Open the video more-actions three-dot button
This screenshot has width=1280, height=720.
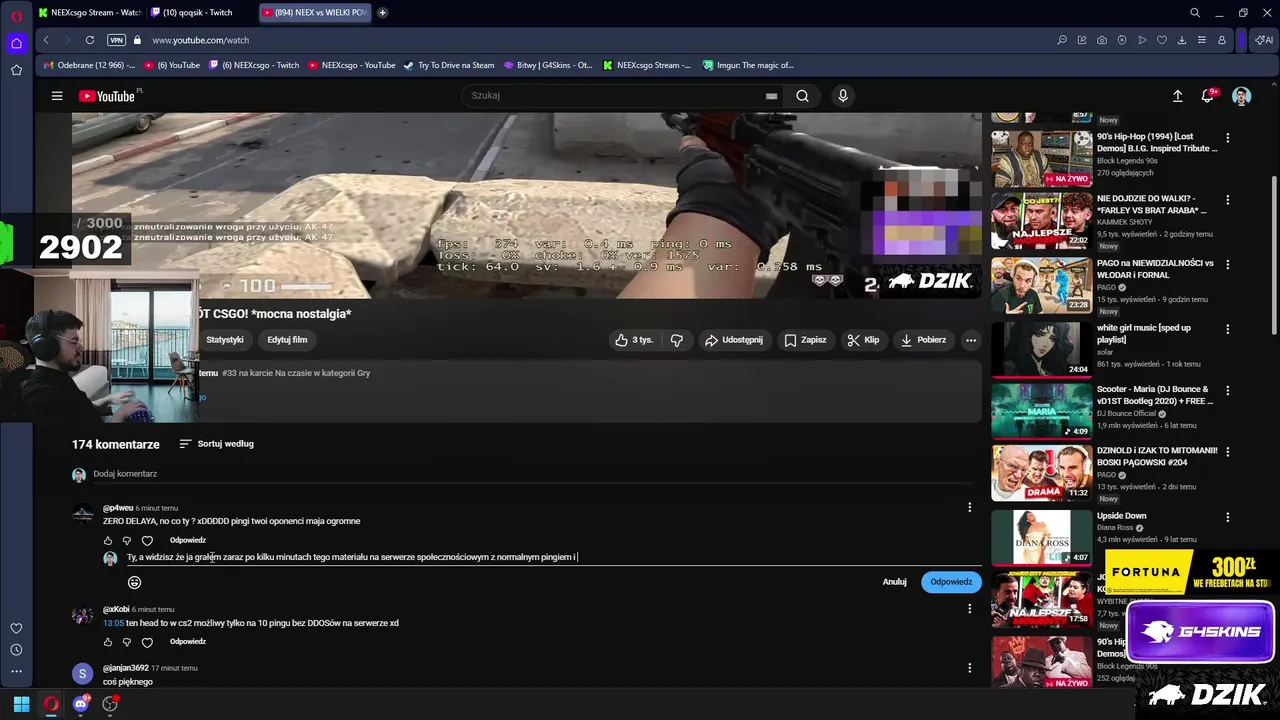[x=970, y=340]
